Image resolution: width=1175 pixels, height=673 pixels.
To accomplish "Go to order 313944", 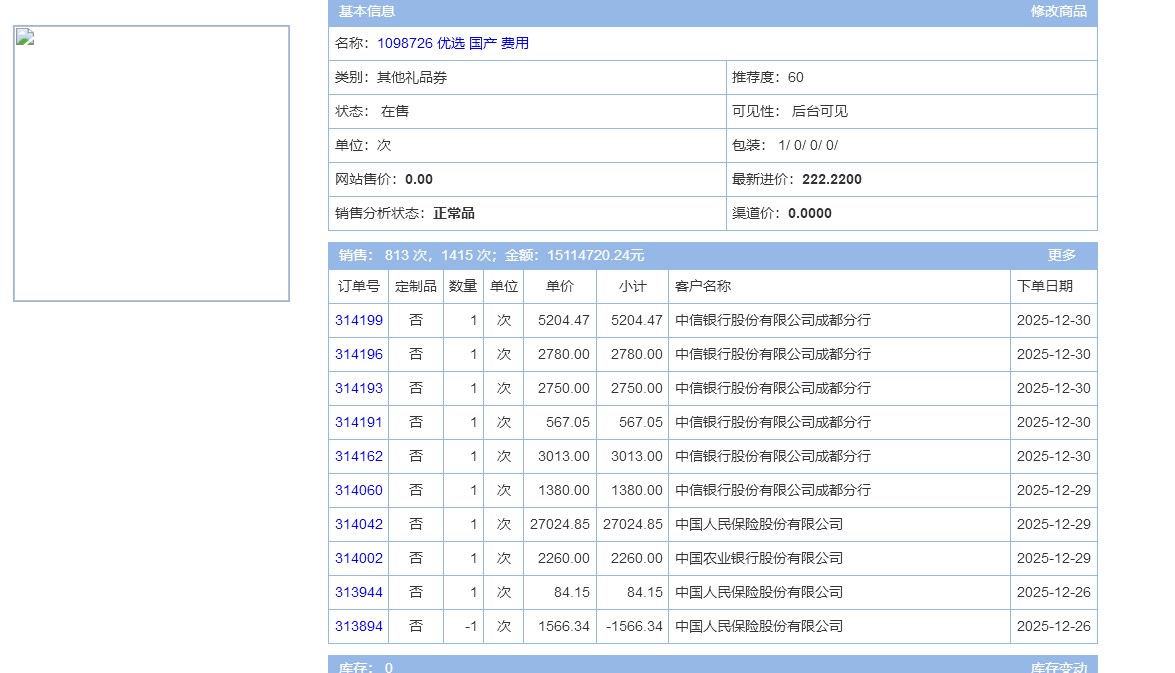I will (x=359, y=593).
